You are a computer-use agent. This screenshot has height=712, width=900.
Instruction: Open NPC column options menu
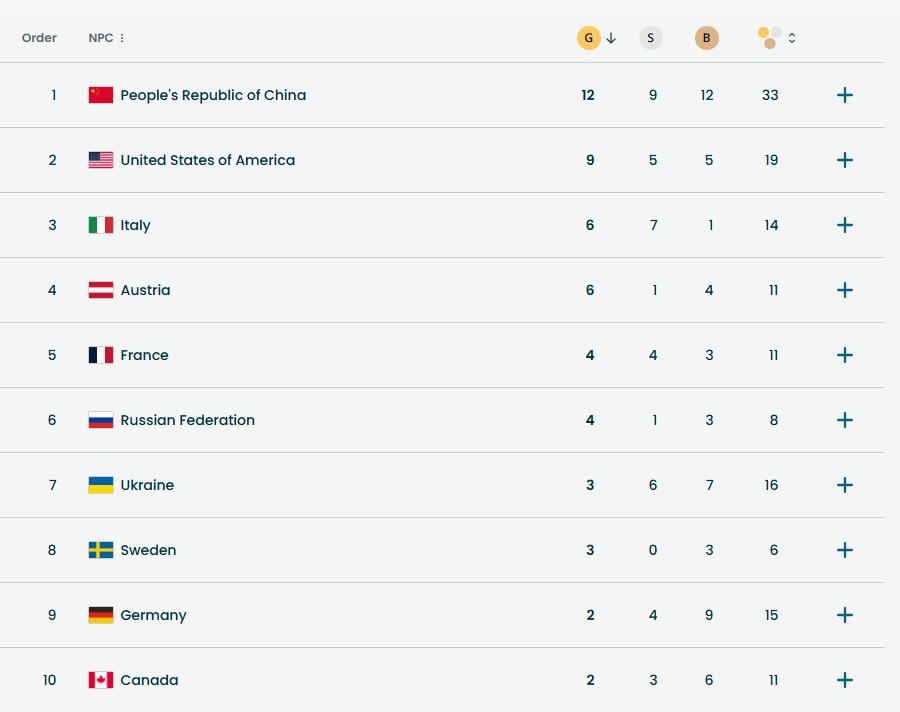point(122,38)
